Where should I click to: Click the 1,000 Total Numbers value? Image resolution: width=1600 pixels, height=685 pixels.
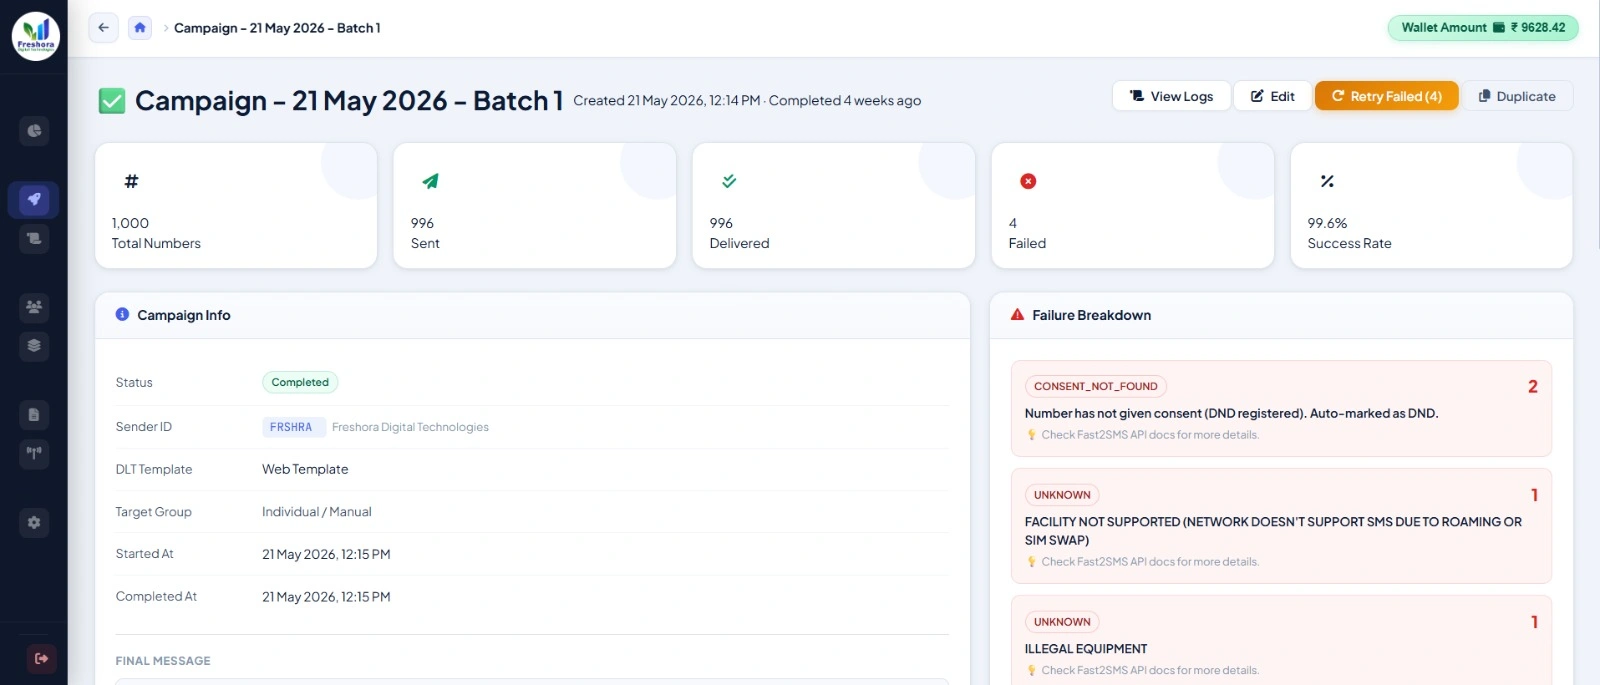tap(130, 223)
